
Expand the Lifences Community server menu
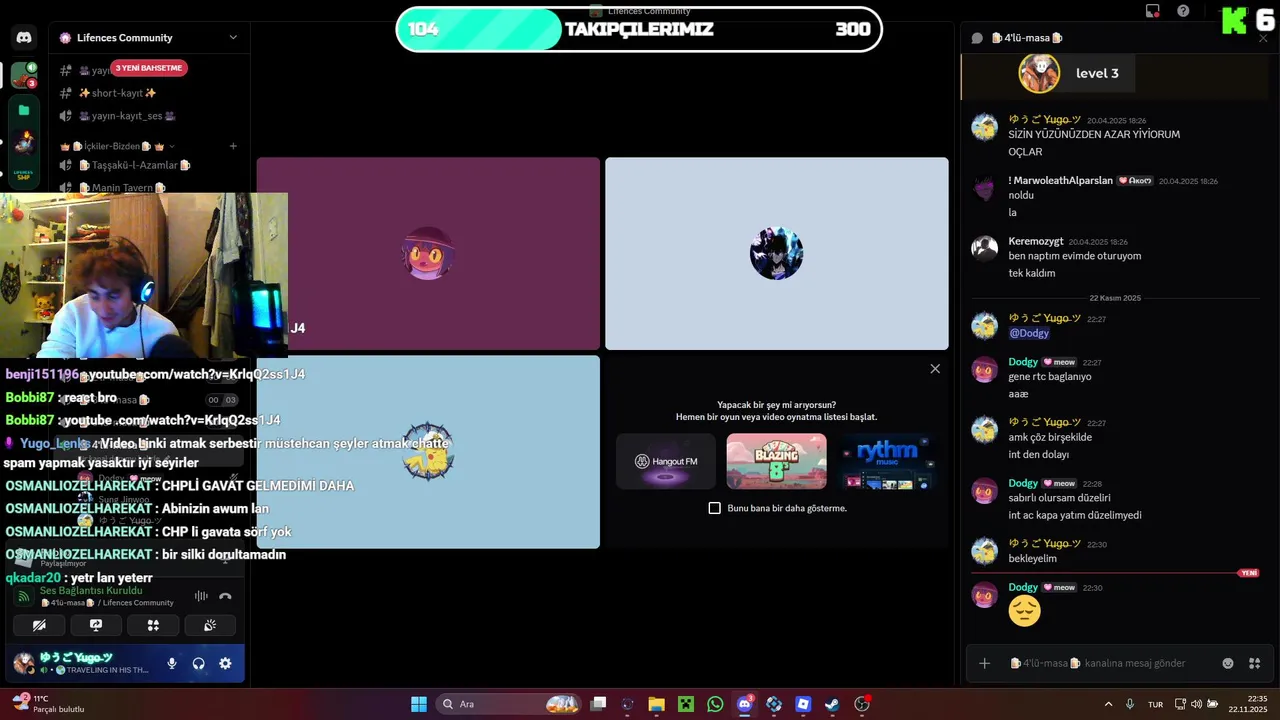(149, 38)
